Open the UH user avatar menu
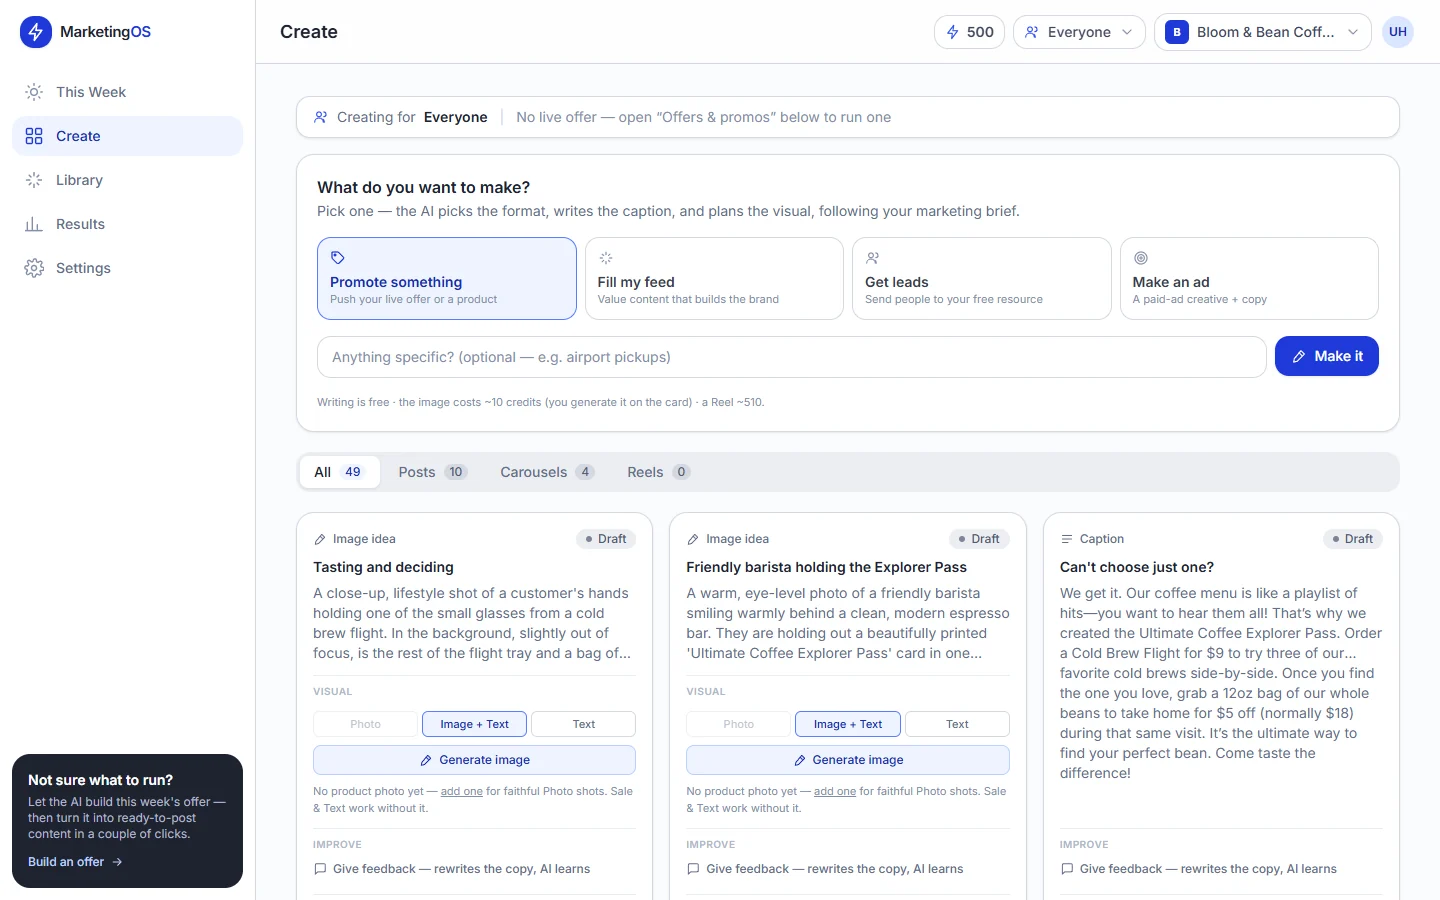 (x=1398, y=32)
